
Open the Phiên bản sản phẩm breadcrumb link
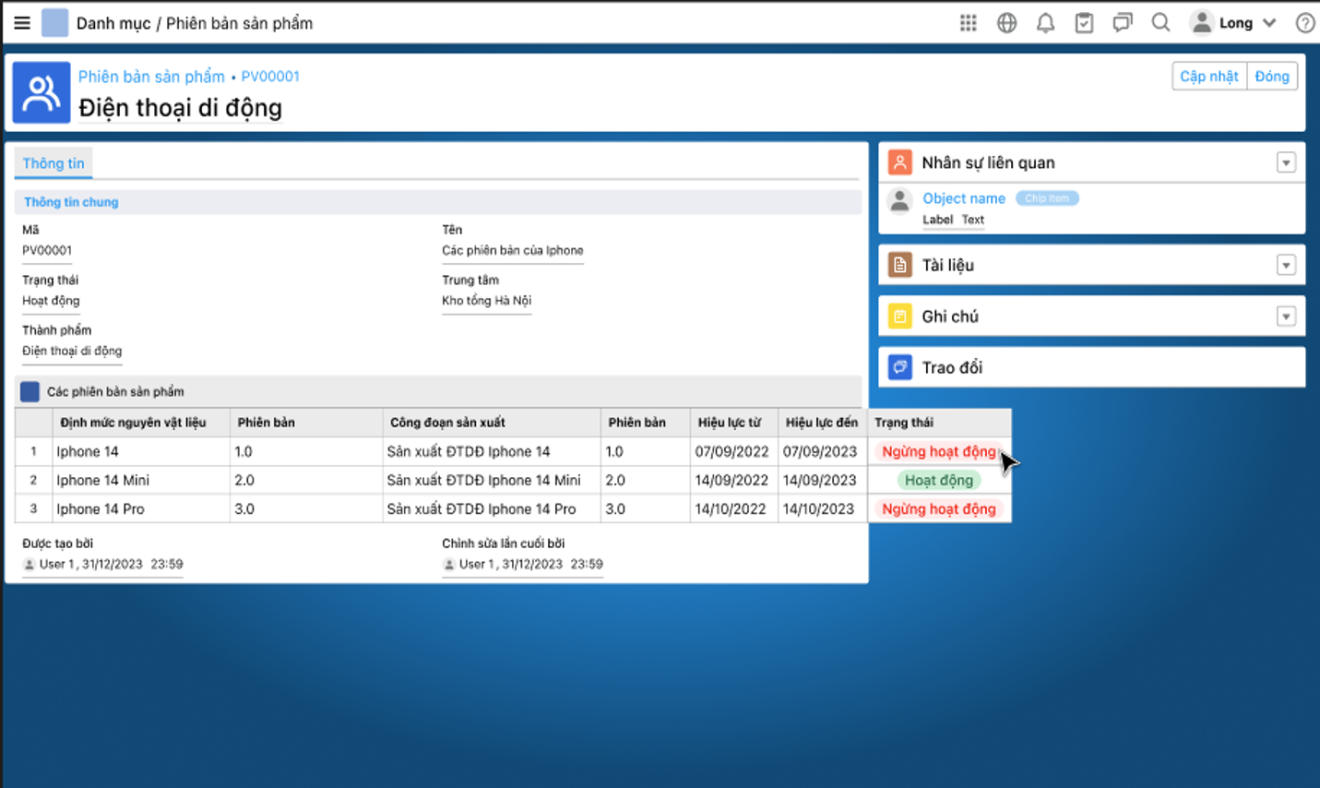click(151, 76)
